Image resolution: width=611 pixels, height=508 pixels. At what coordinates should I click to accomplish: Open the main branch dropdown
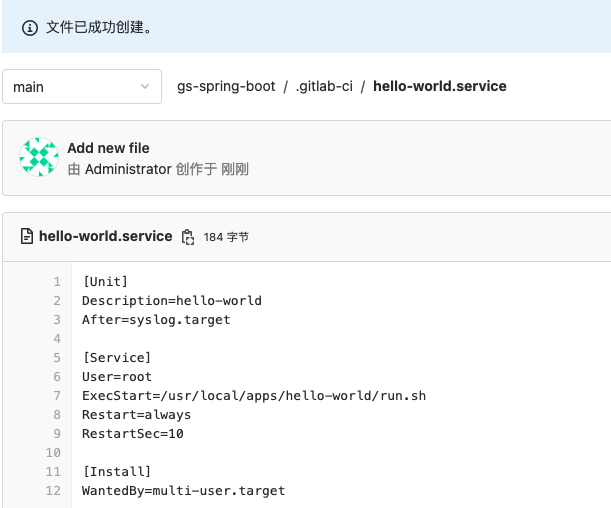(x=82, y=86)
